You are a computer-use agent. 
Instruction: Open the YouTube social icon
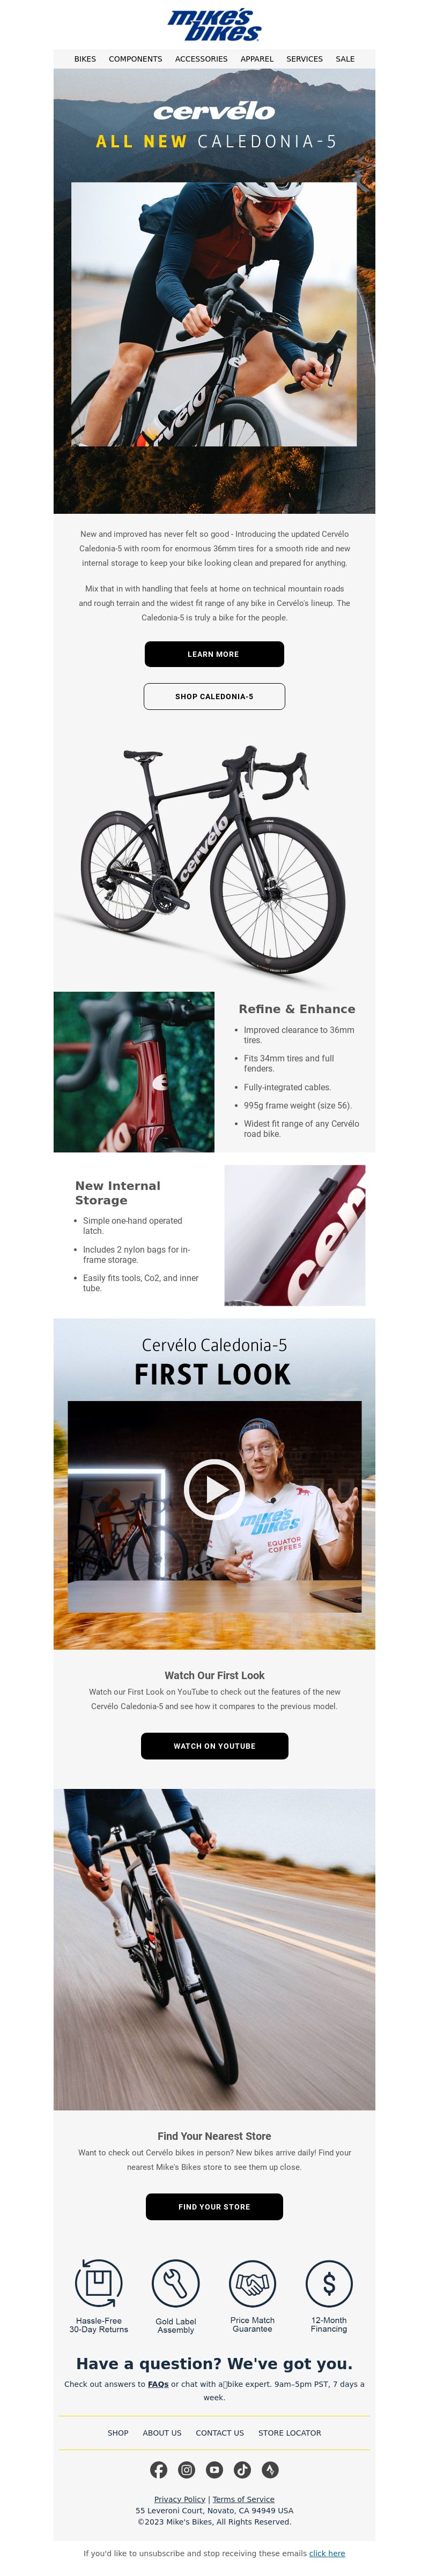pyautogui.click(x=214, y=2469)
